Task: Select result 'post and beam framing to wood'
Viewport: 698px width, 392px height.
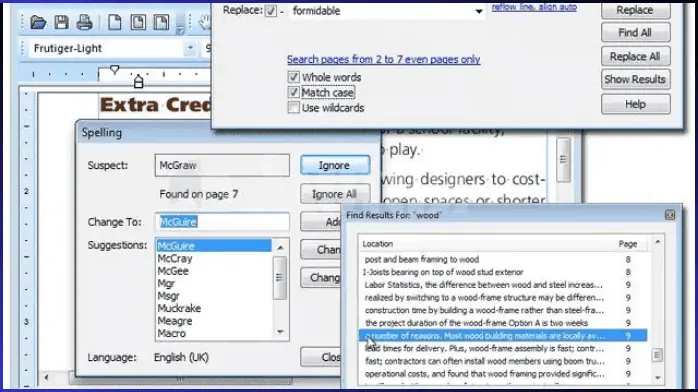Action: [x=503, y=259]
